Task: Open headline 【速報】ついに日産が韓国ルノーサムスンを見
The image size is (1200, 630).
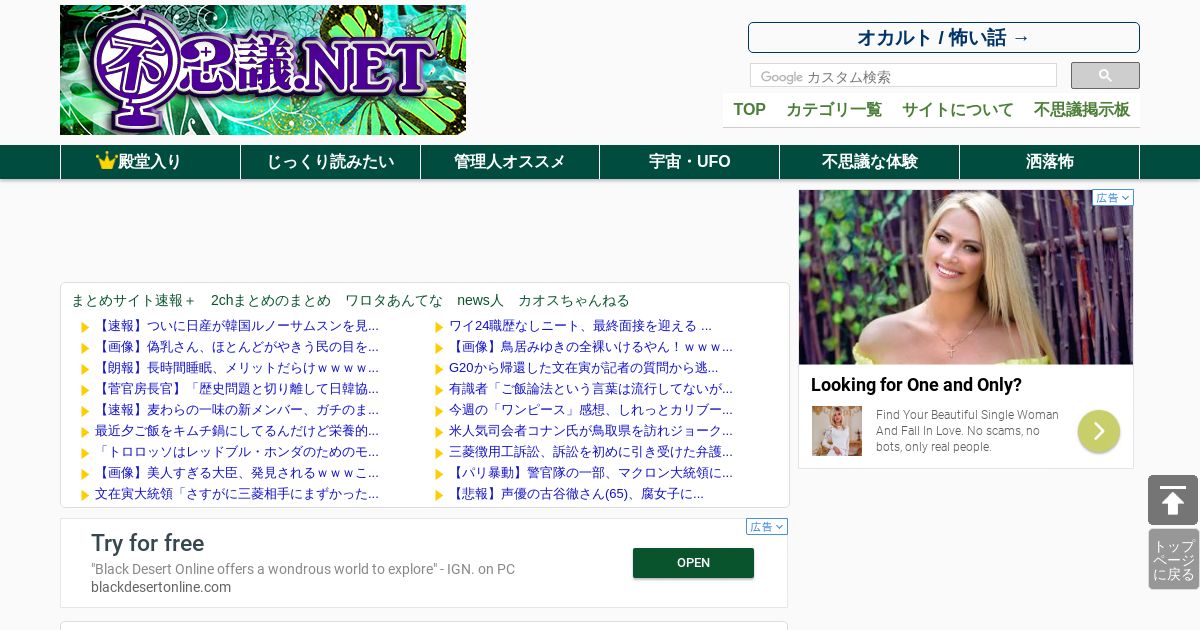Action: 237,326
